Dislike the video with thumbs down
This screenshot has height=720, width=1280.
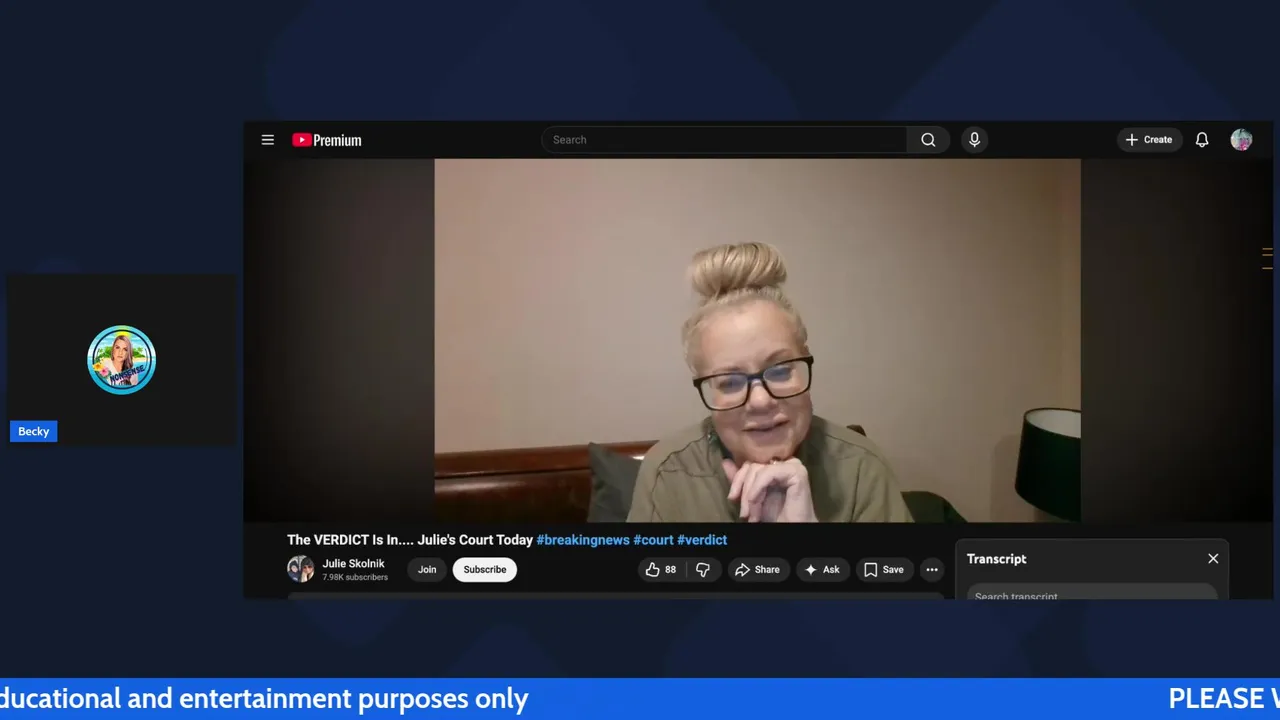click(703, 570)
